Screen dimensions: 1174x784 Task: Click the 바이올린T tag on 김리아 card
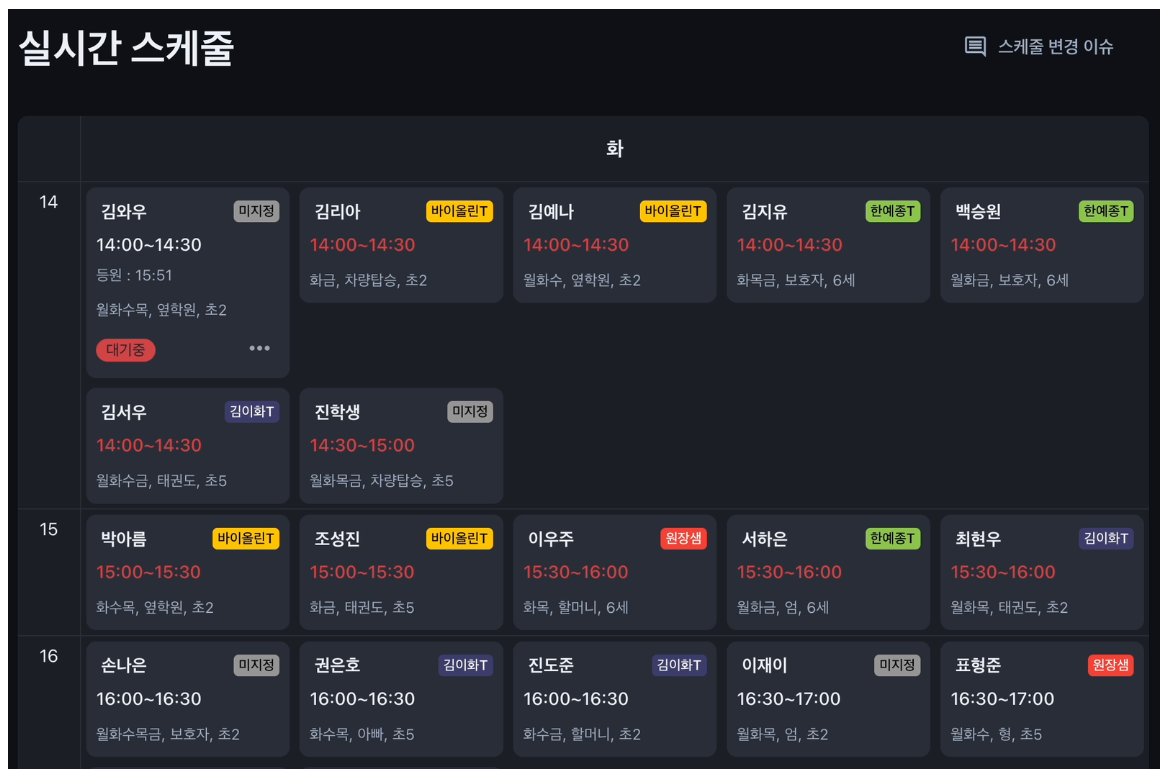click(460, 211)
